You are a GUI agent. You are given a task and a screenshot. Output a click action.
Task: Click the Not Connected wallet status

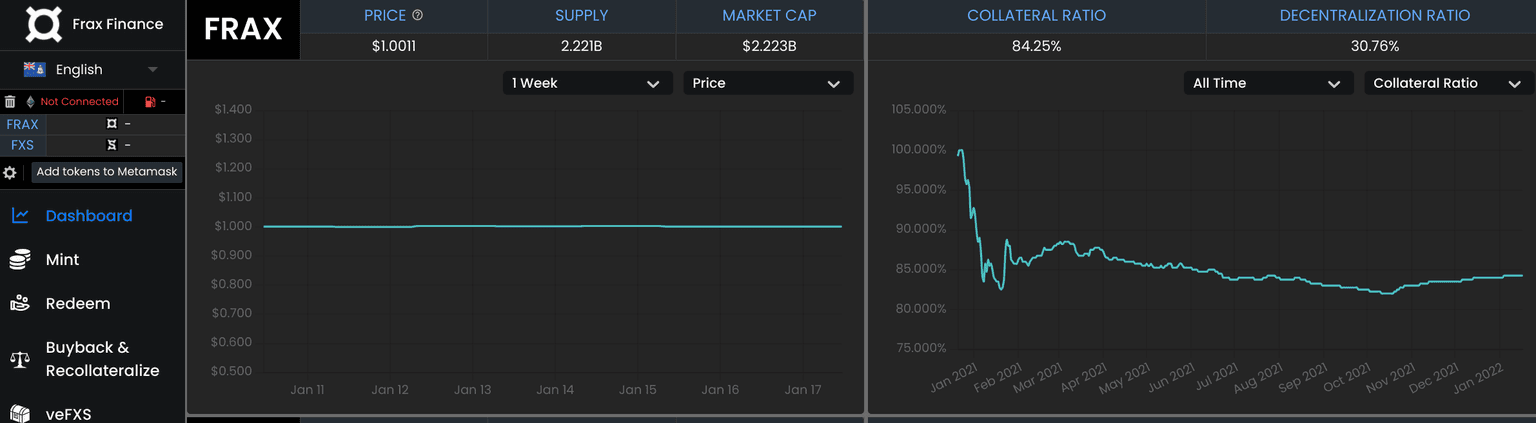(x=79, y=102)
